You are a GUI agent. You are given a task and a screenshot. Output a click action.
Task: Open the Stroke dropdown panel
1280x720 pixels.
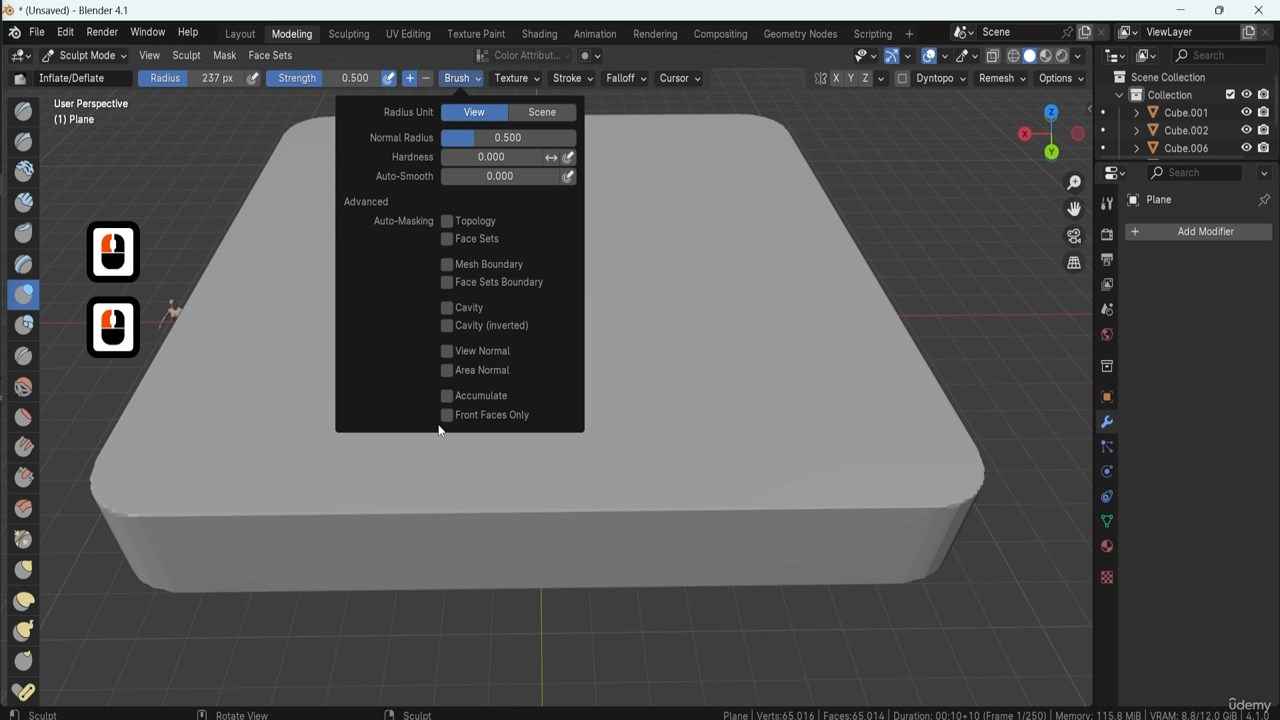coord(573,78)
